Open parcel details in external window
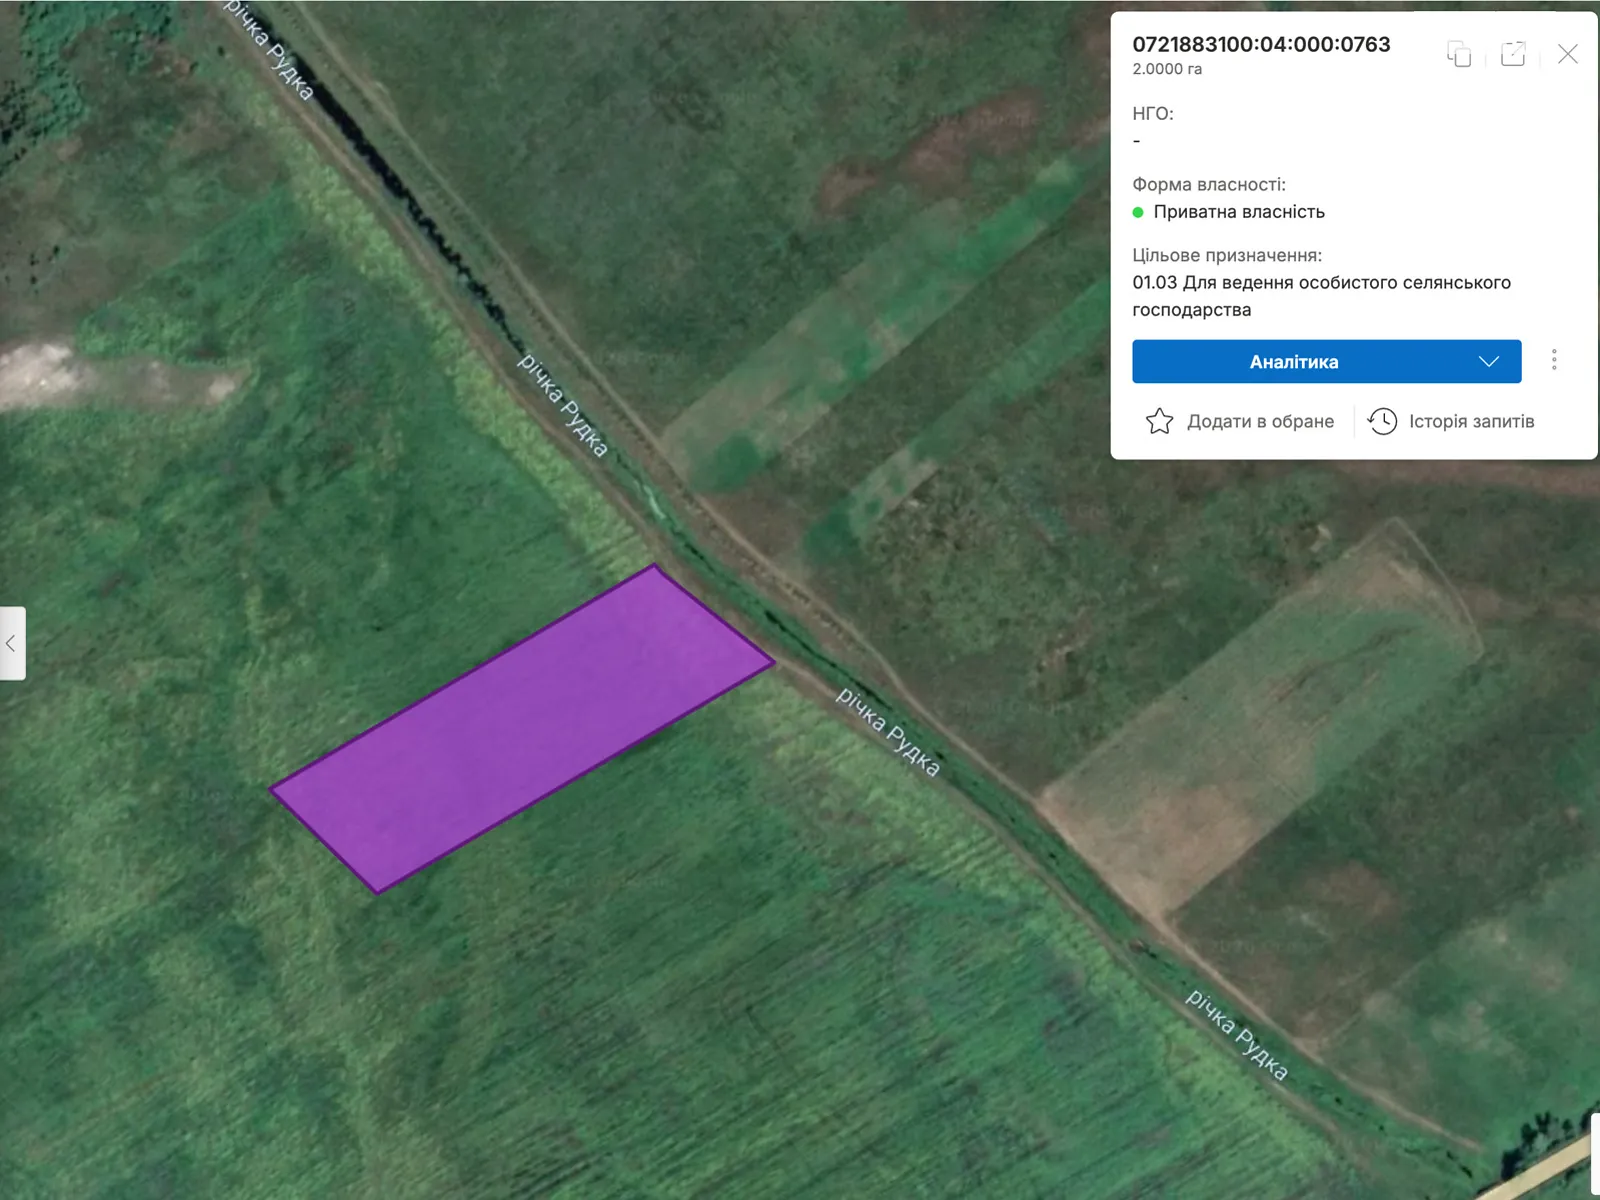Image resolution: width=1600 pixels, height=1200 pixels. pyautogui.click(x=1513, y=54)
